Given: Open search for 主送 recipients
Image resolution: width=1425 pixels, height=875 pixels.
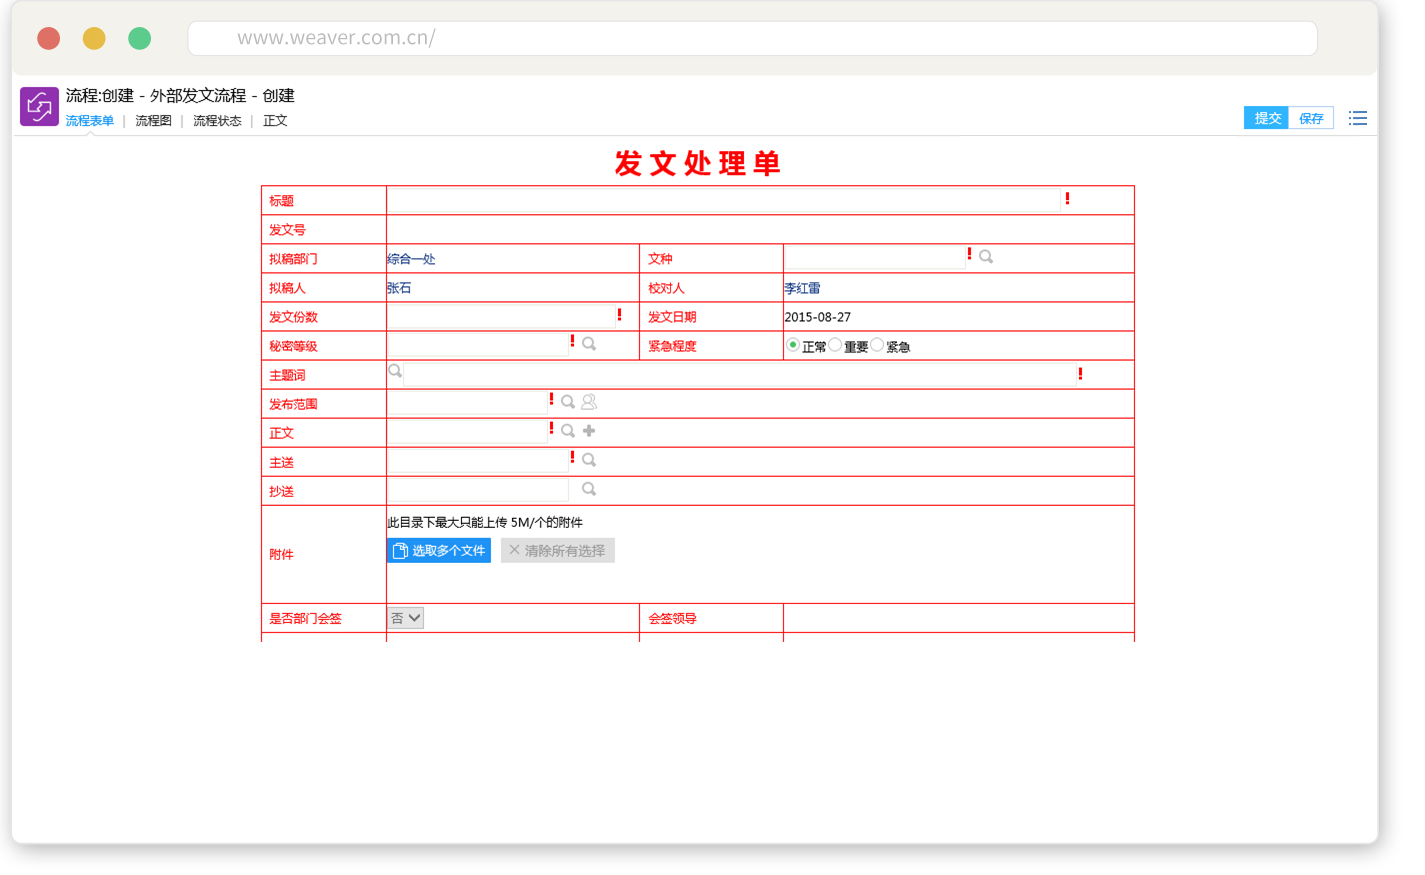Looking at the screenshot, I should pyautogui.click(x=589, y=460).
